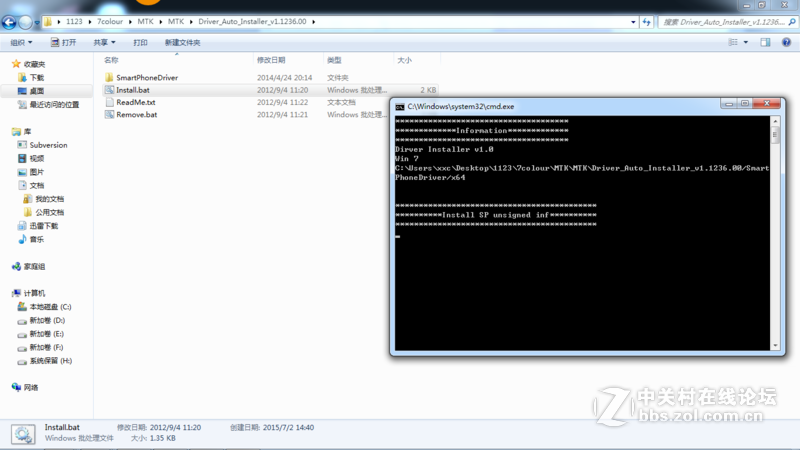The width and height of the screenshot is (800, 450).
Task: Click the cmd window scrollbar thumb
Action: click(x=776, y=135)
